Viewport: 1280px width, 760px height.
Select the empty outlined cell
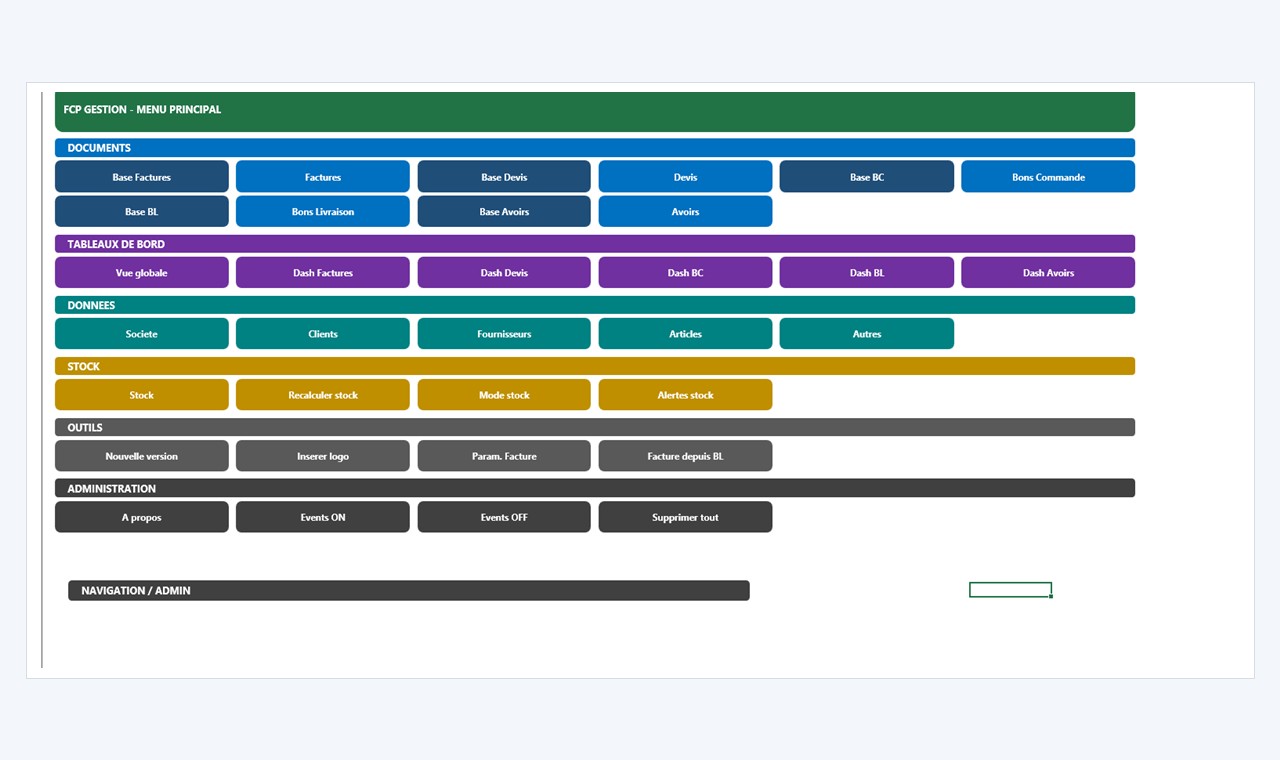coord(1010,590)
